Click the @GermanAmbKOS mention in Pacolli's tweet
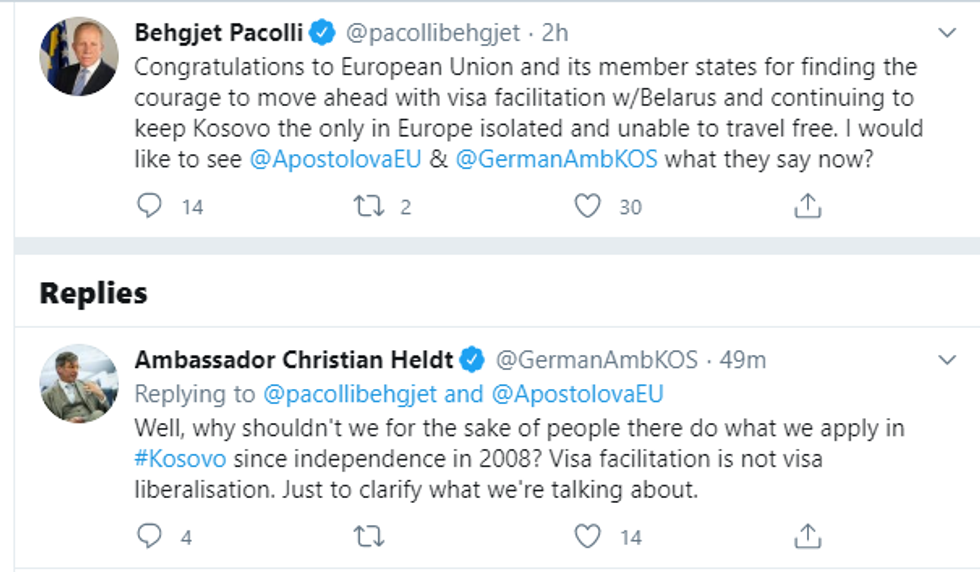980x572 pixels. 556,158
